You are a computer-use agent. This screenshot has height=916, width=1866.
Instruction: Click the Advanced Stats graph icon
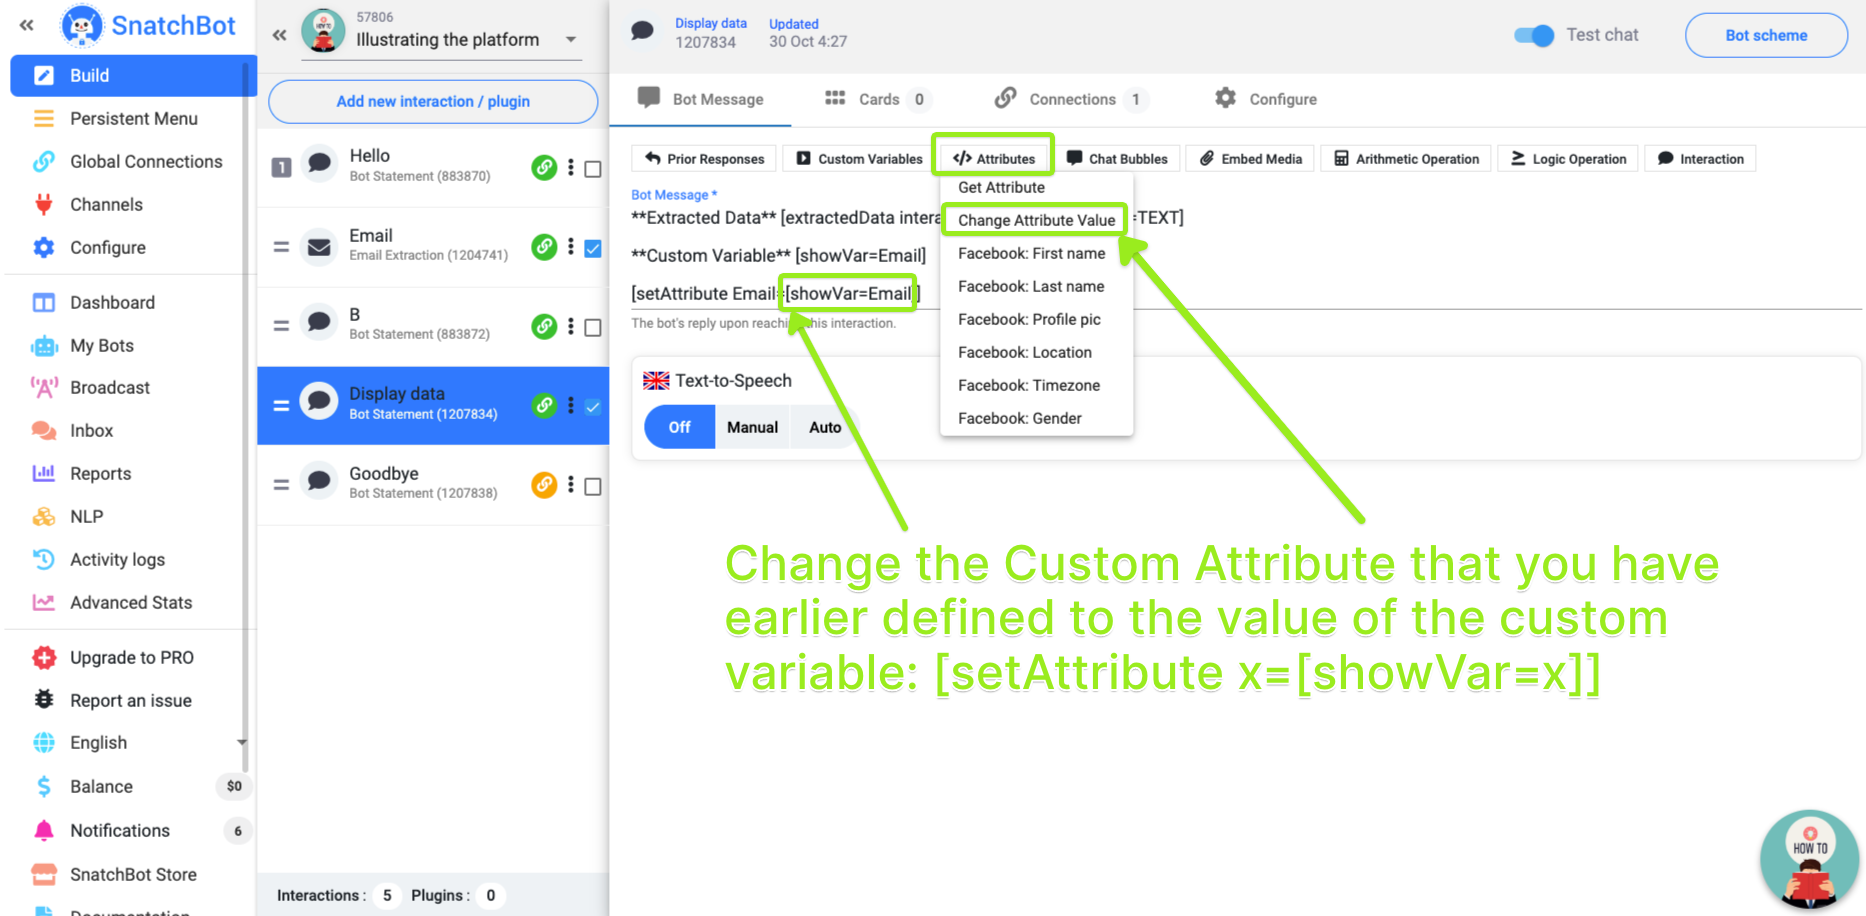pyautogui.click(x=43, y=603)
